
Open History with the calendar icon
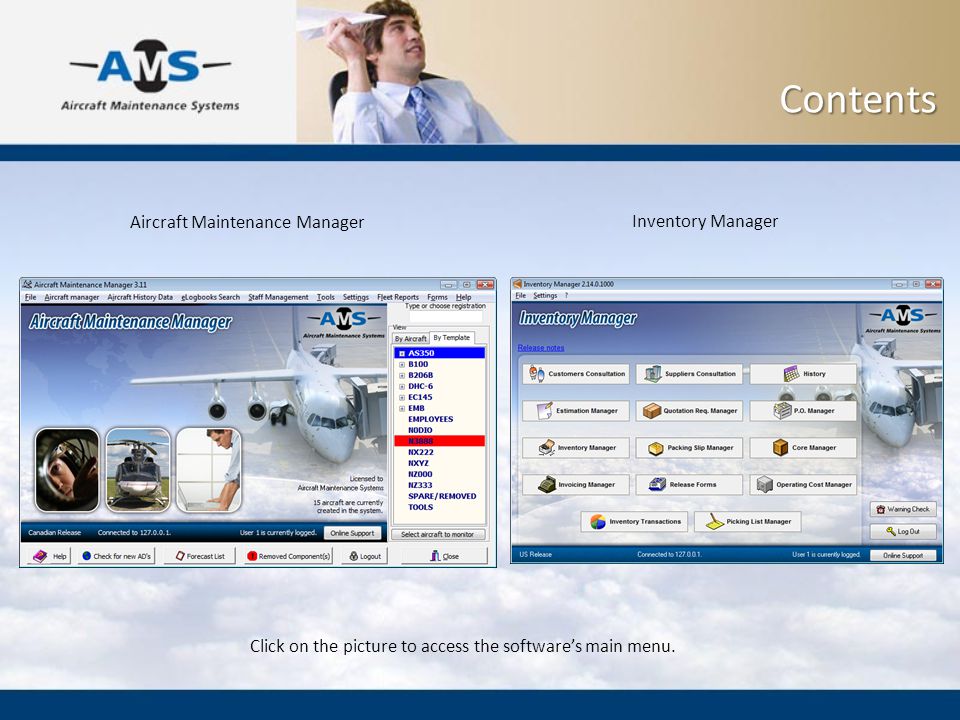(x=792, y=373)
